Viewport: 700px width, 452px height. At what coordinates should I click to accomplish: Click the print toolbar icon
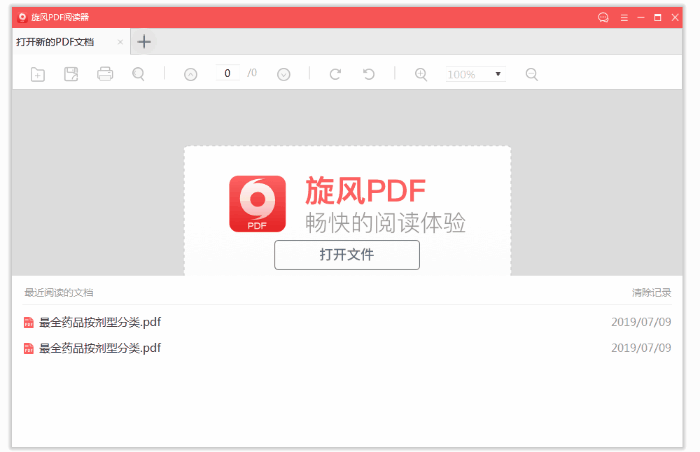[x=105, y=74]
